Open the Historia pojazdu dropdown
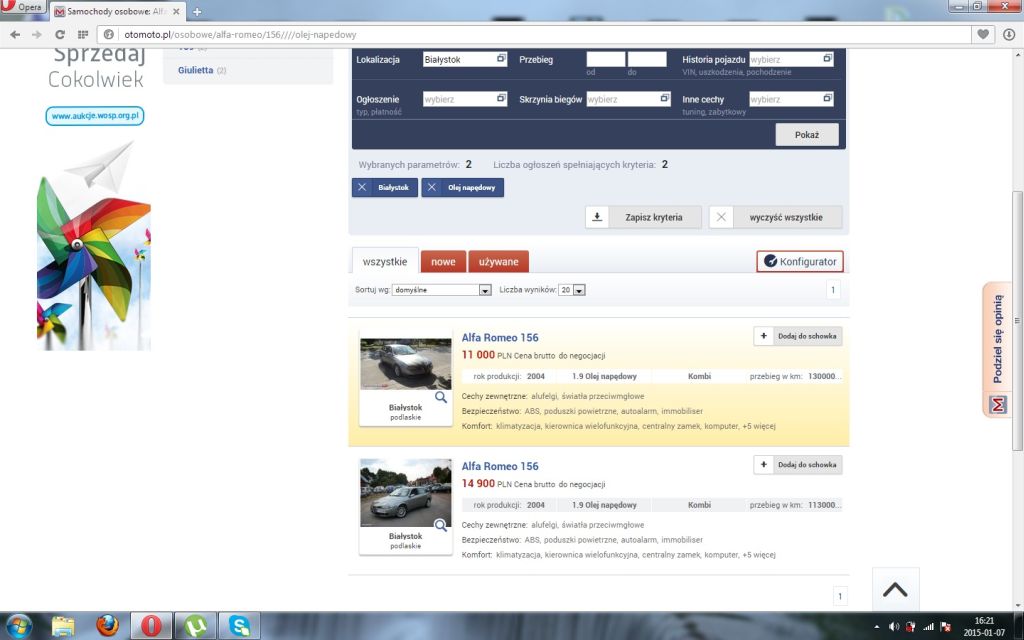Viewport: 1024px width, 640px height. (x=791, y=59)
